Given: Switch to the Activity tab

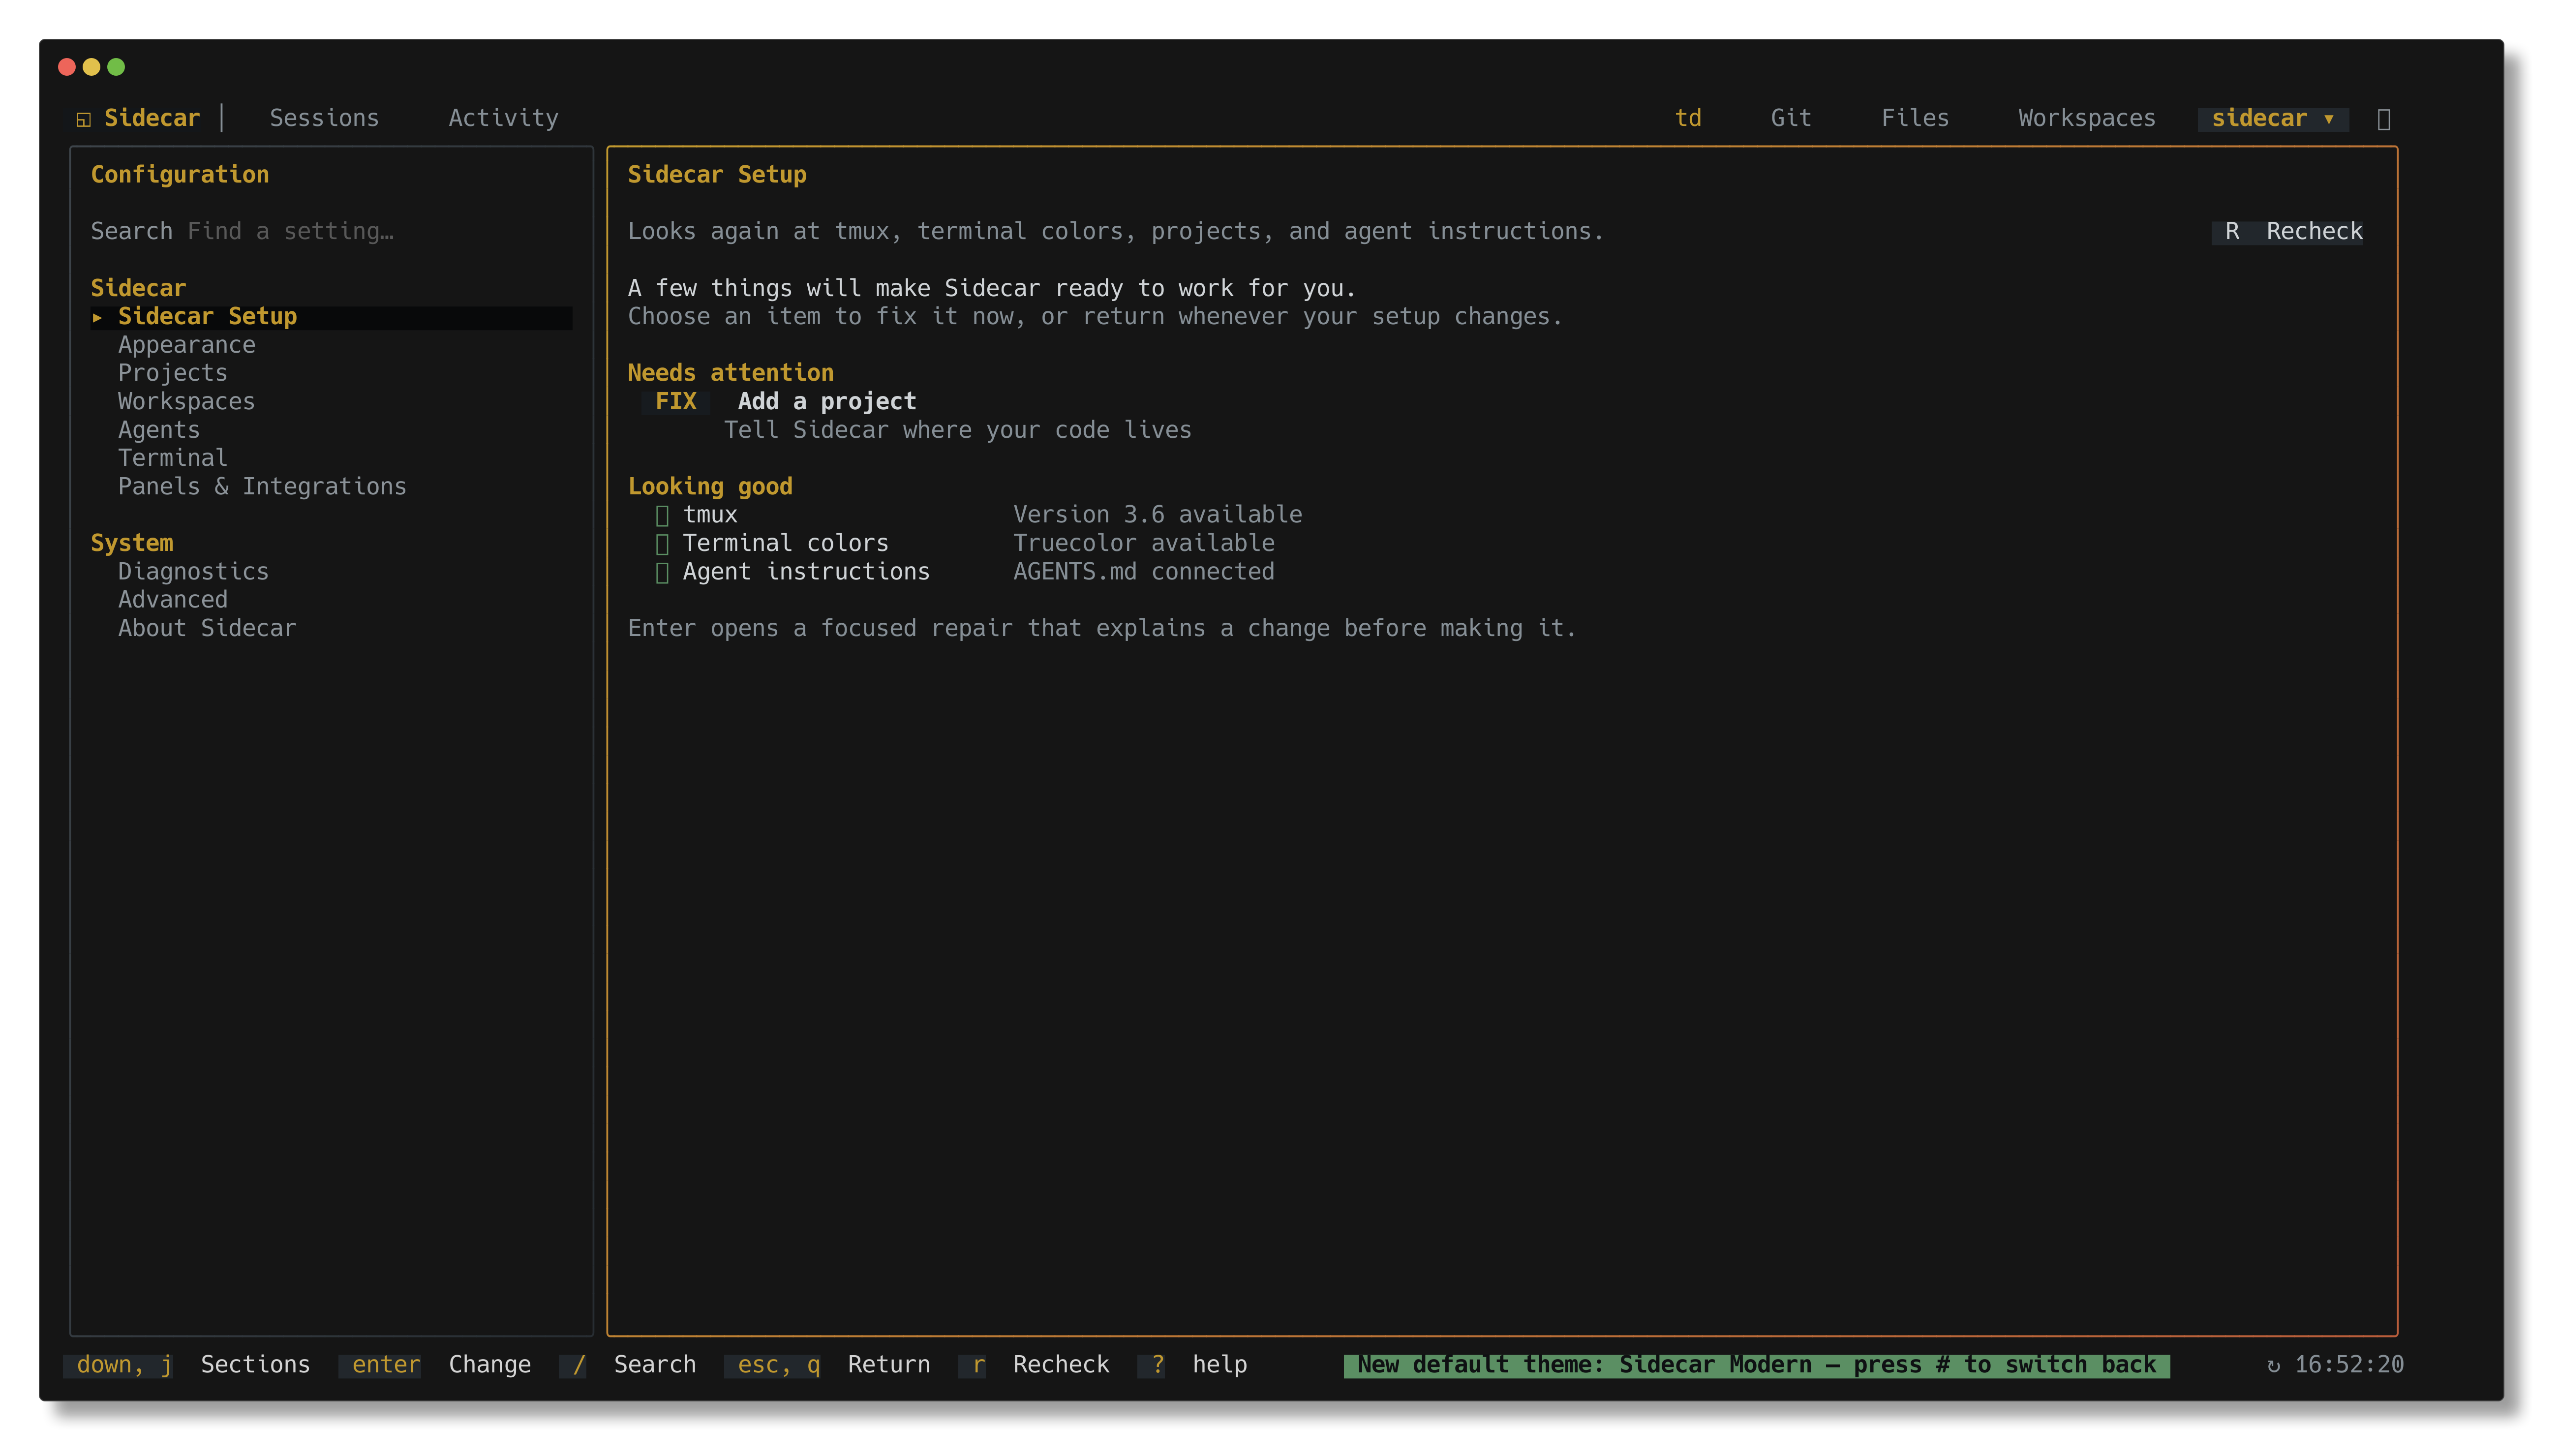Looking at the screenshot, I should coord(503,118).
